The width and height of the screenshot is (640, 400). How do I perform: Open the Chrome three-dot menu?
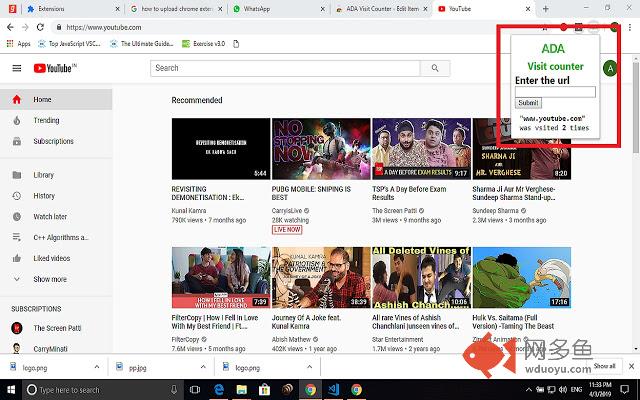631,27
